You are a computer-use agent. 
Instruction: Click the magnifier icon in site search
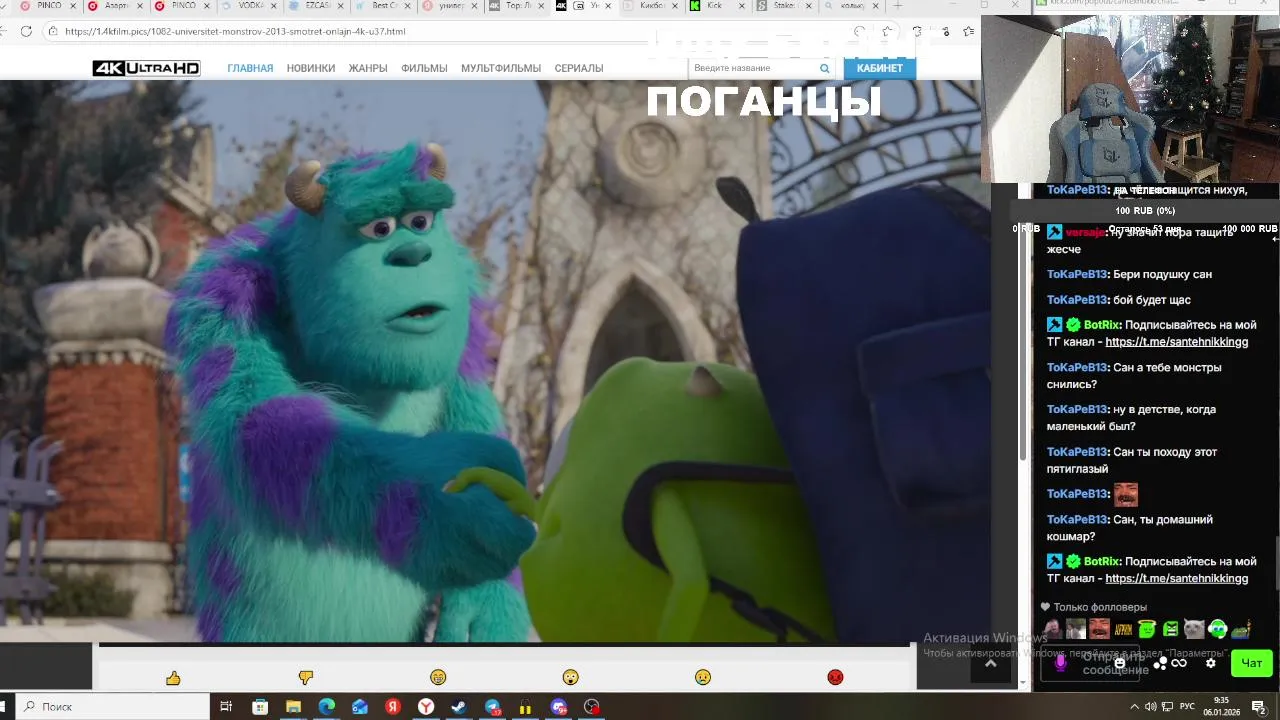coord(824,68)
